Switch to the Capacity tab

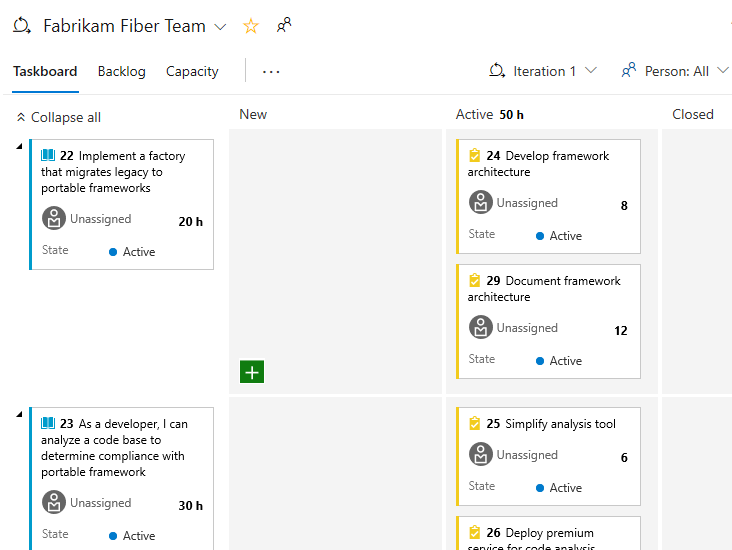pyautogui.click(x=192, y=71)
